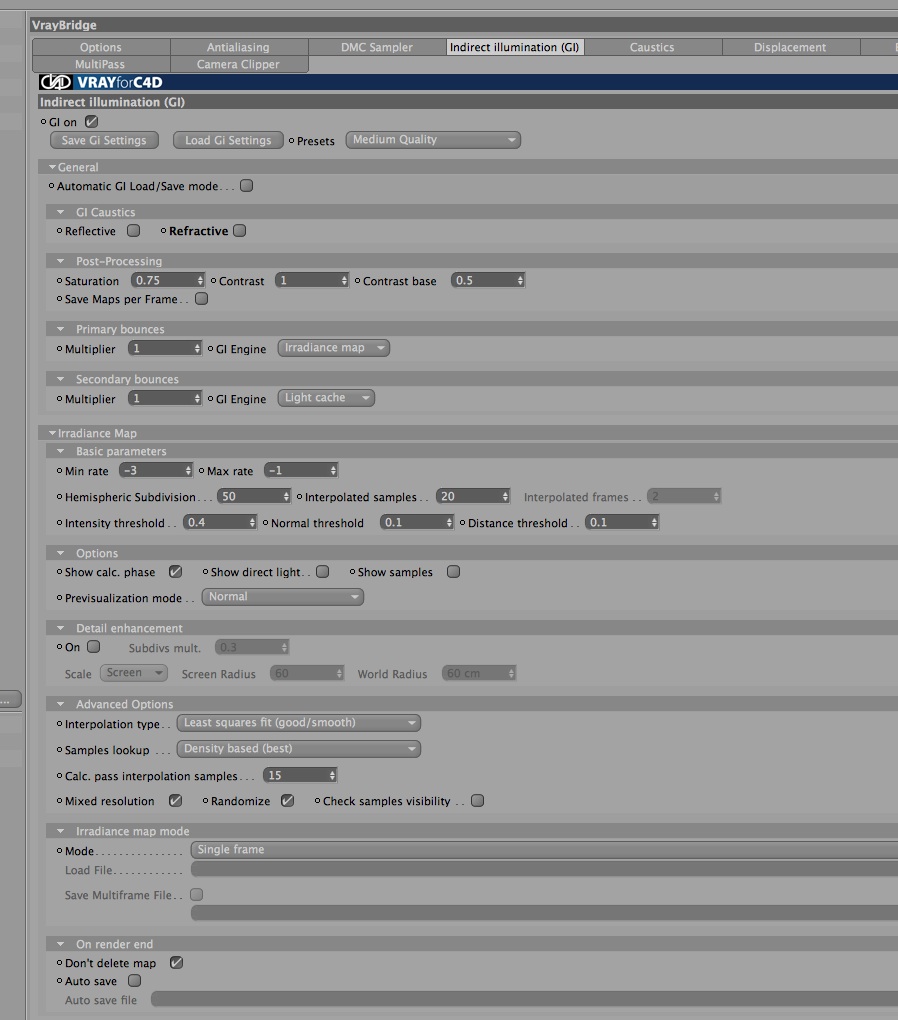Click Hemispheric Subdivision value field
This screenshot has width=898, height=1020.
click(x=250, y=496)
